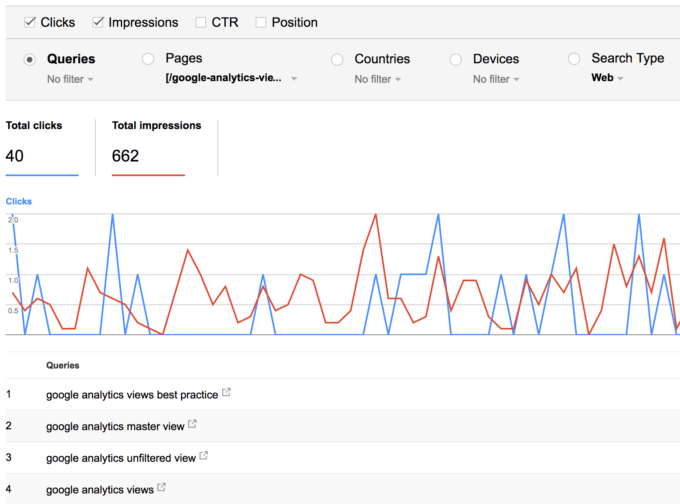Viewport: 680px width, 504px height.
Task: Open external link icon for google analytics views
Action: (x=162, y=487)
